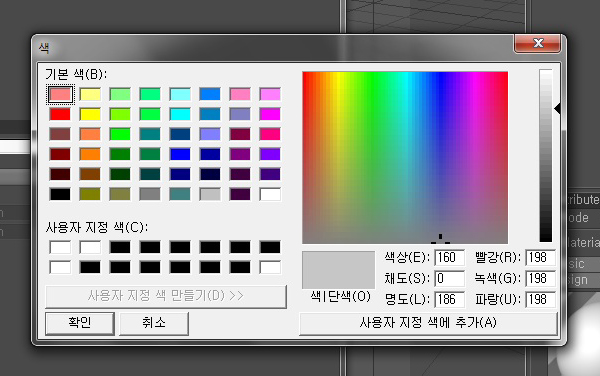
Task: Select the orange swatch in fourth row
Action: coord(90,154)
